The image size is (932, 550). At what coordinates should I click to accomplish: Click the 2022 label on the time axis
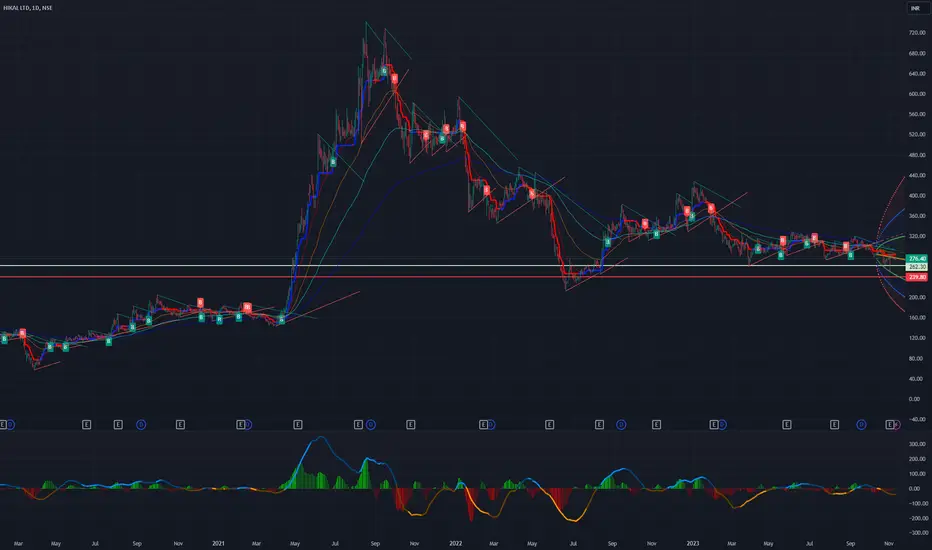pyautogui.click(x=455, y=543)
